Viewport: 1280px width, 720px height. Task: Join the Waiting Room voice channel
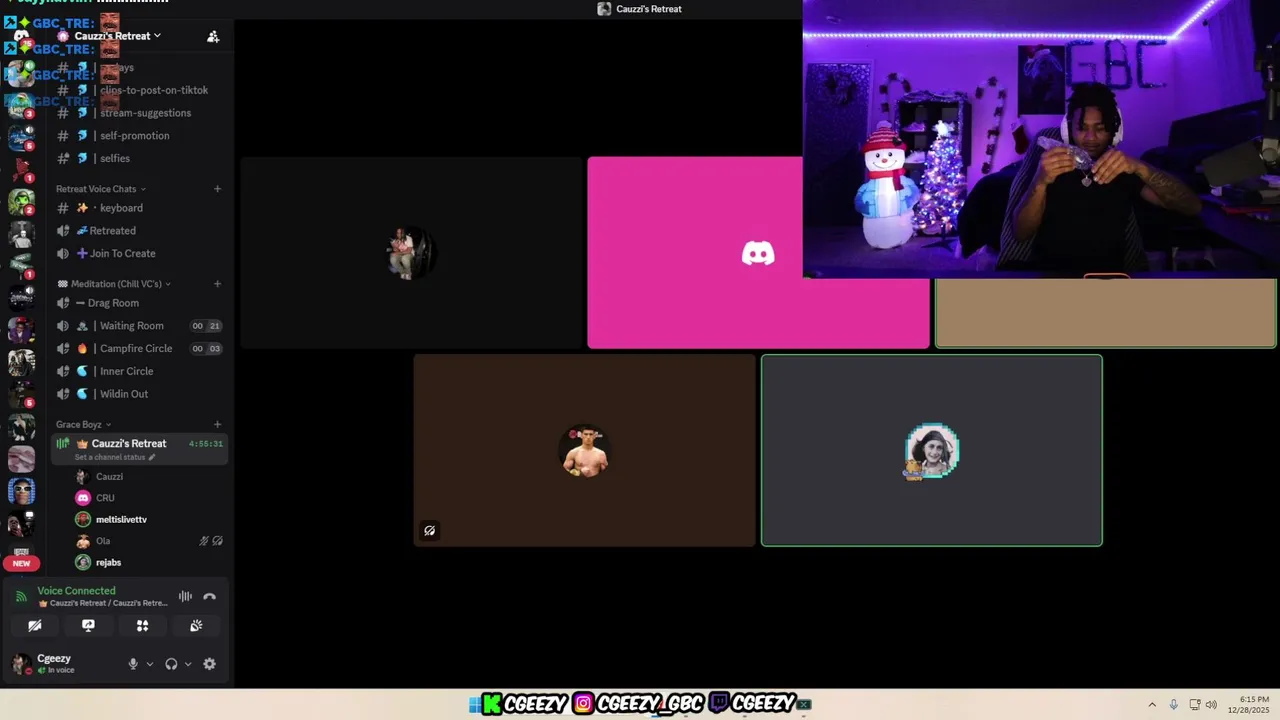tap(132, 326)
